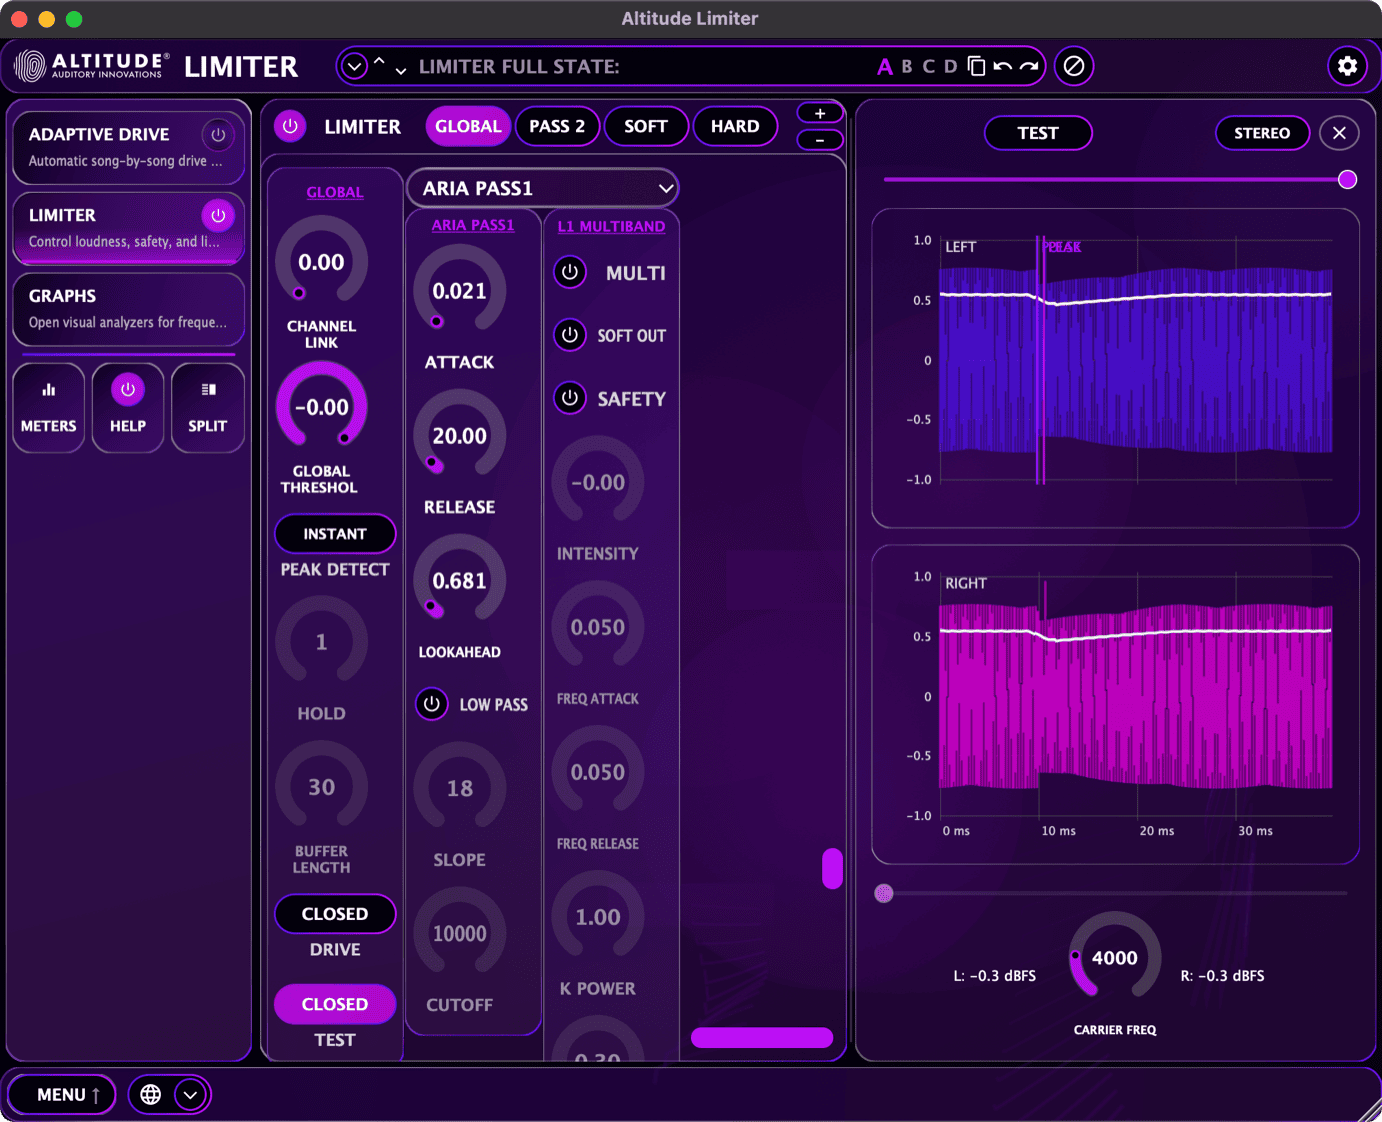Click the lower waveform slider handle
Image resolution: width=1382 pixels, height=1122 pixels.
click(x=884, y=893)
